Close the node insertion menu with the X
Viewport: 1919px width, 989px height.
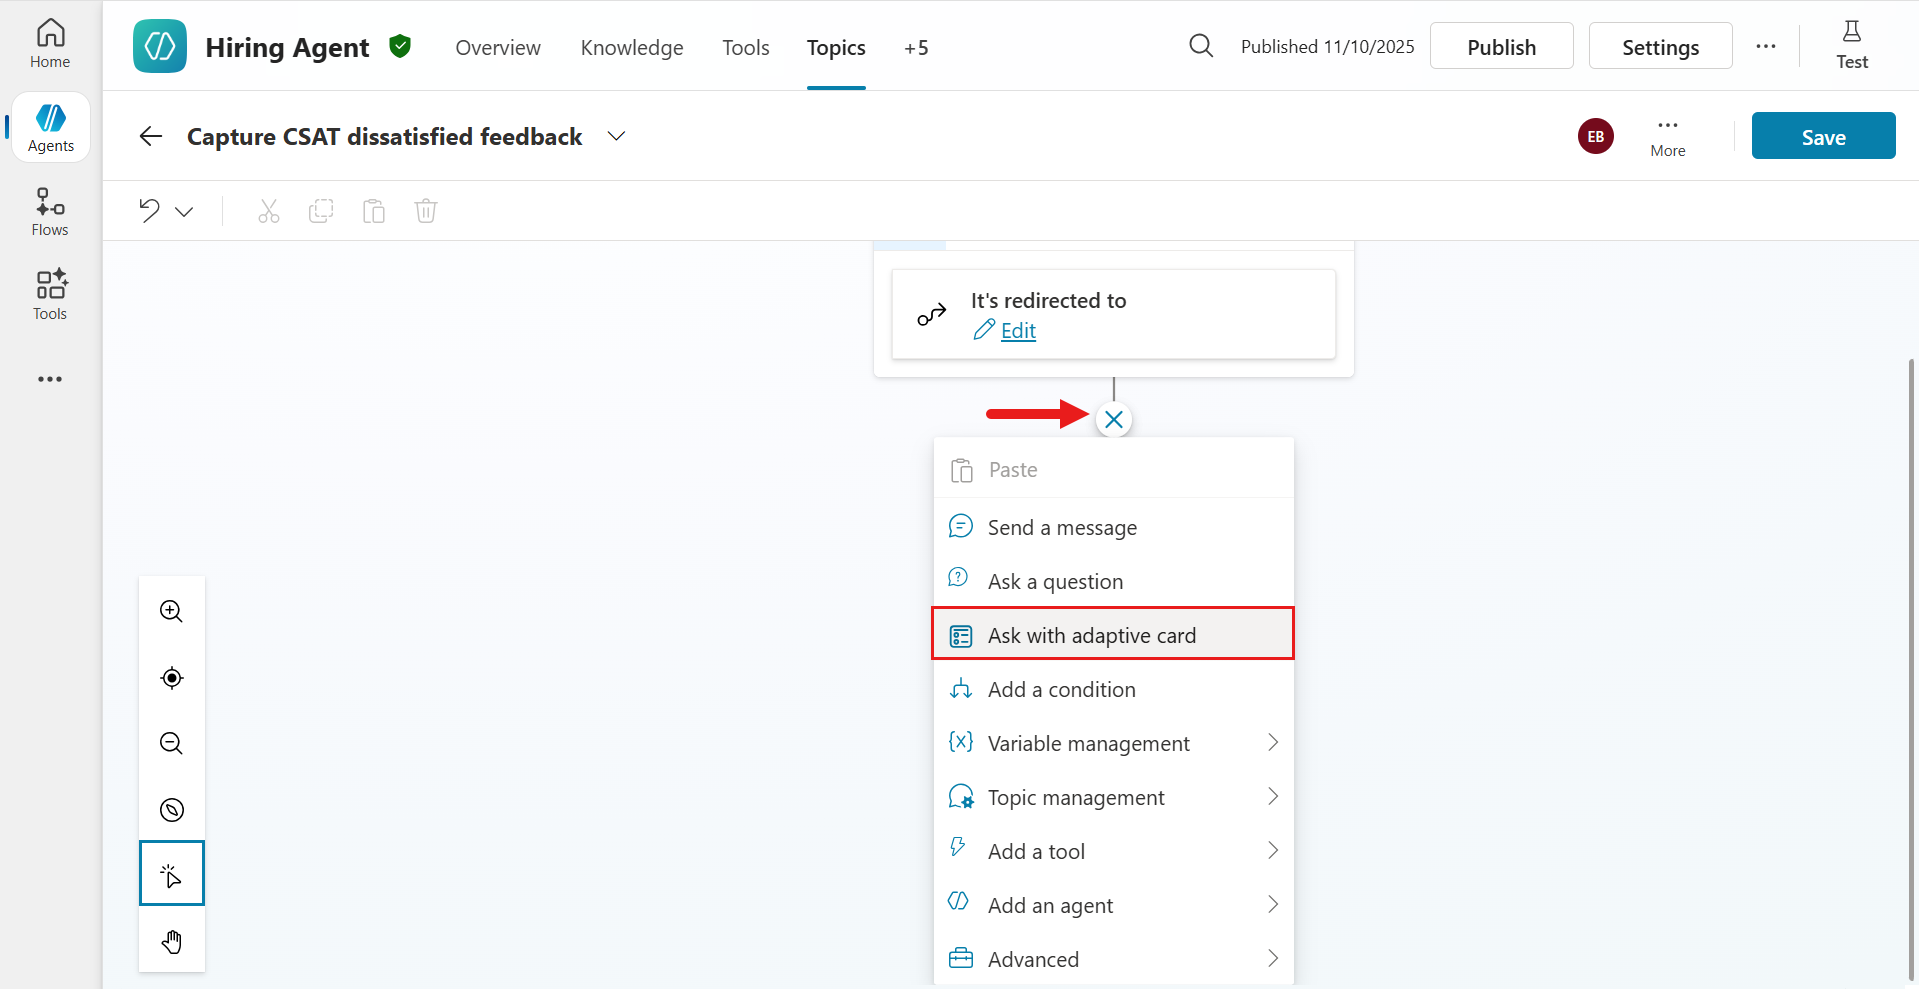coord(1114,419)
